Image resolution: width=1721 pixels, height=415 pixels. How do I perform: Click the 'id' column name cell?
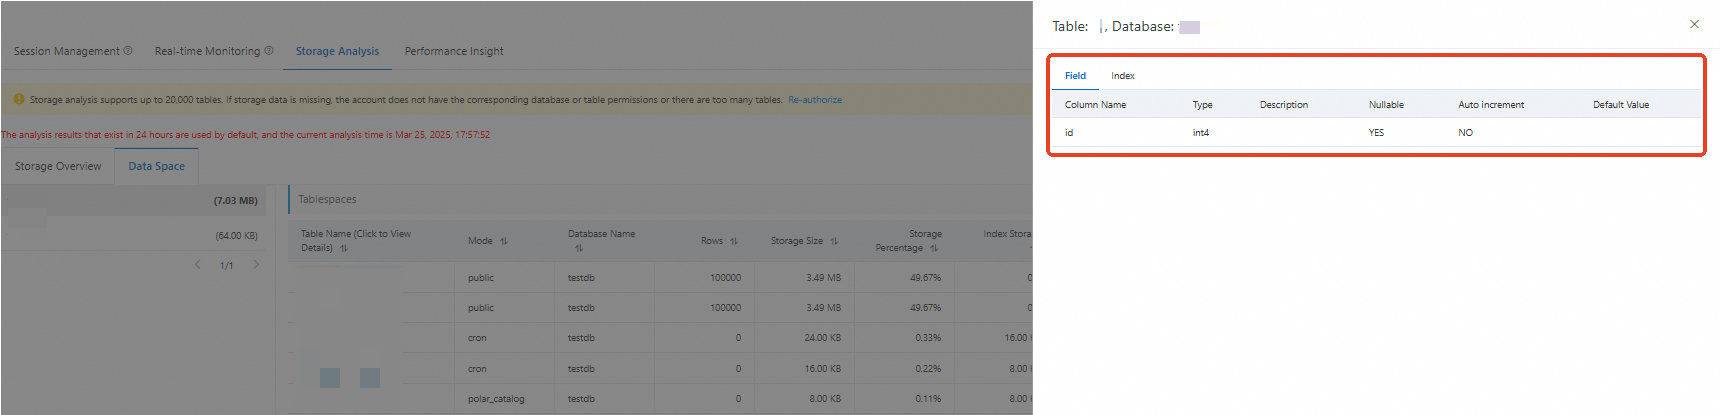coord(1069,133)
